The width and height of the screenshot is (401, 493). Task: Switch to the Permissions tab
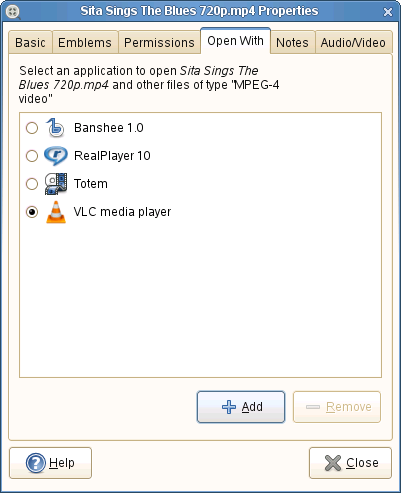159,42
